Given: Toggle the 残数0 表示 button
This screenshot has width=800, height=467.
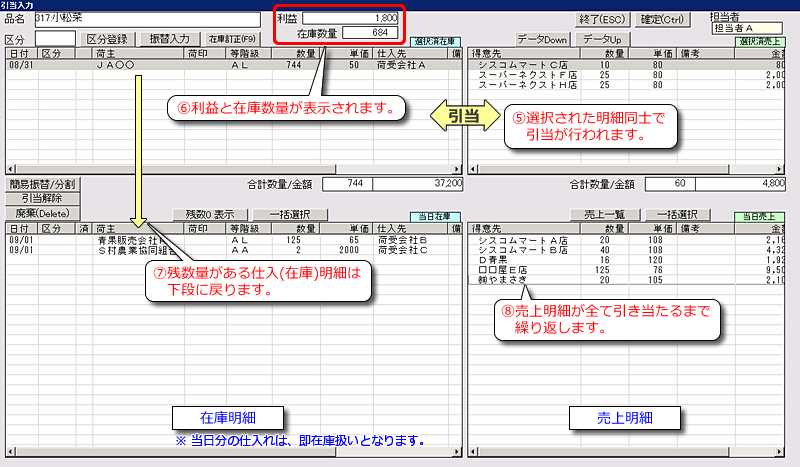Looking at the screenshot, I should [210, 214].
